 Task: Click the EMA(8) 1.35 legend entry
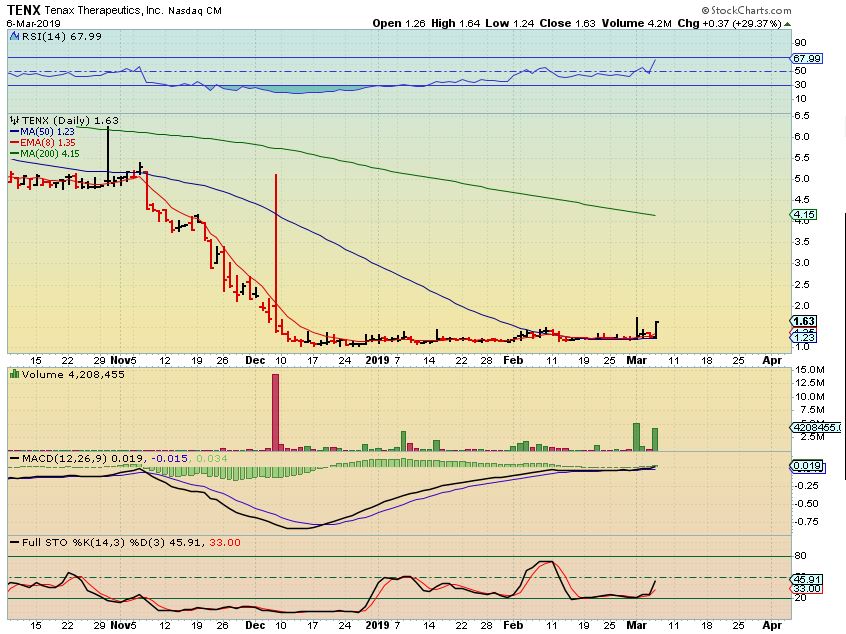[x=43, y=142]
